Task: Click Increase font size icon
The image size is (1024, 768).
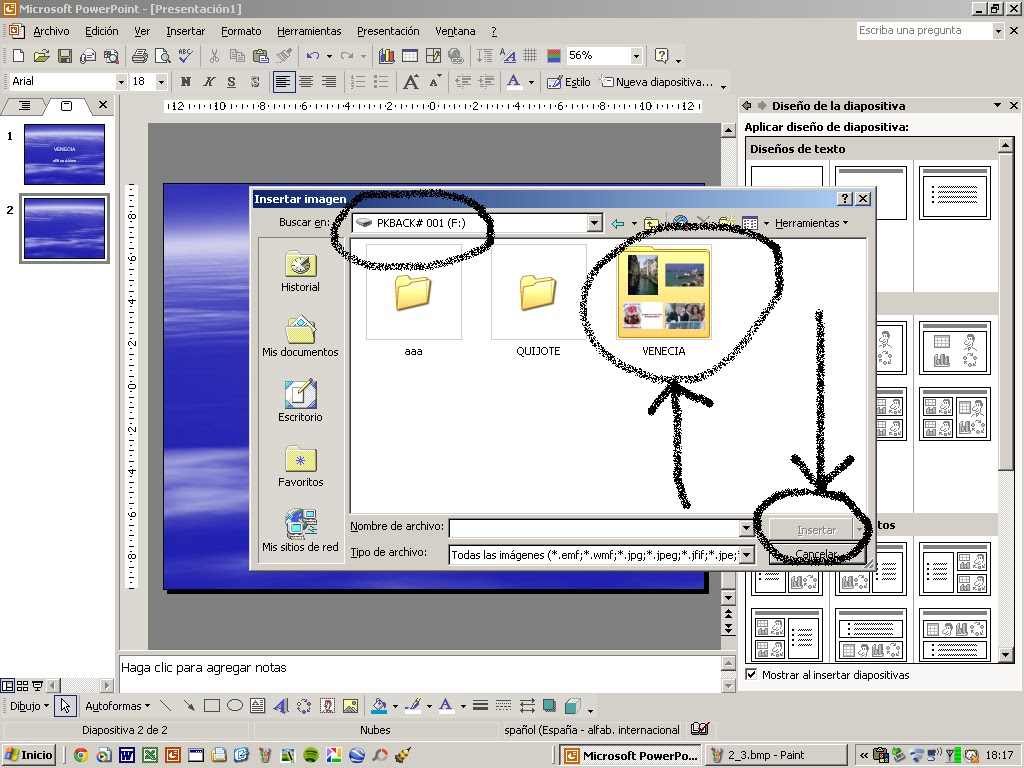Action: click(411, 82)
